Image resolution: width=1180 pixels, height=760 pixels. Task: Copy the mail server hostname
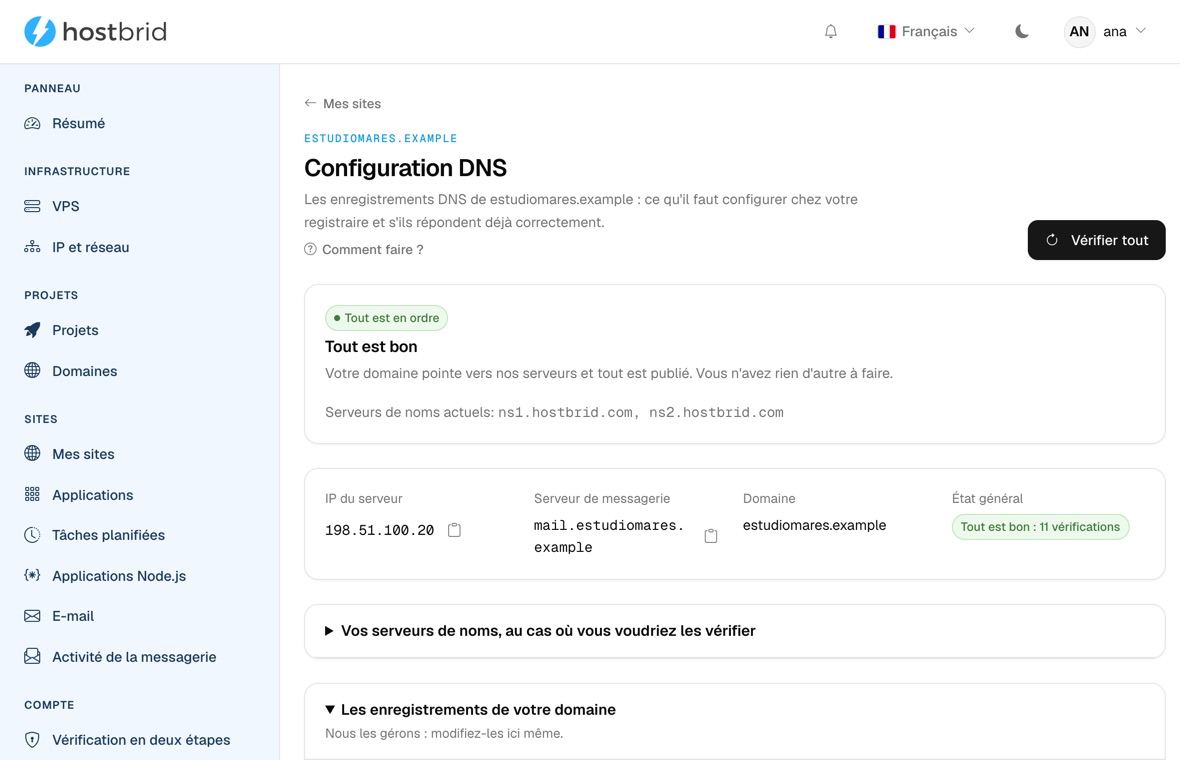tap(710, 536)
